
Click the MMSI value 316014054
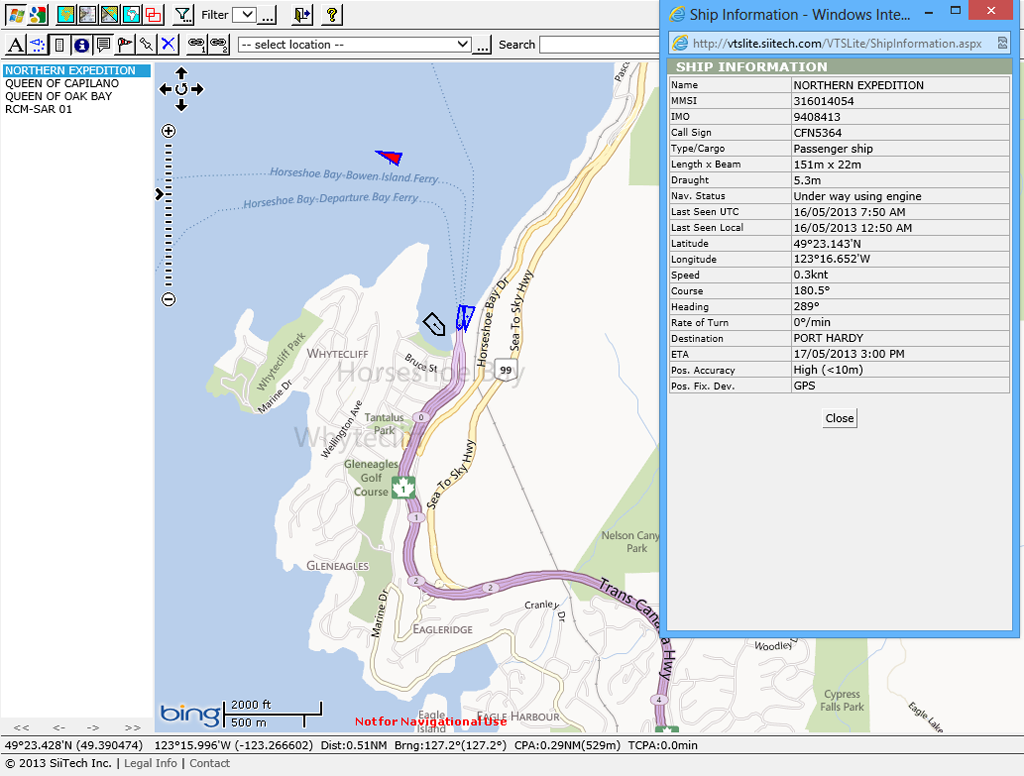point(824,101)
